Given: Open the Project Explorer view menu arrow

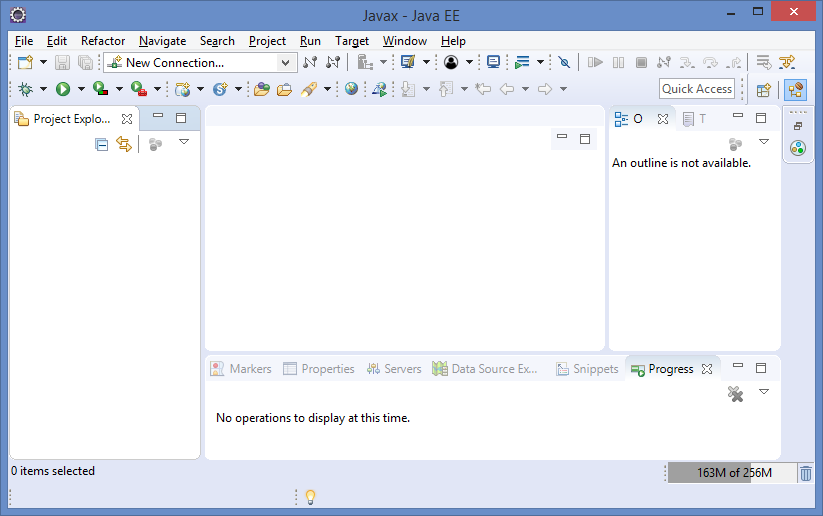Looking at the screenshot, I should [x=184, y=142].
